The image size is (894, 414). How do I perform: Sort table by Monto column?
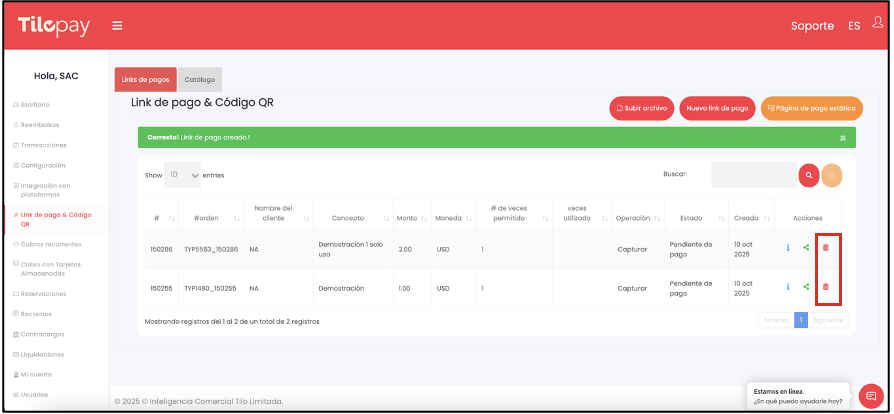tap(408, 217)
